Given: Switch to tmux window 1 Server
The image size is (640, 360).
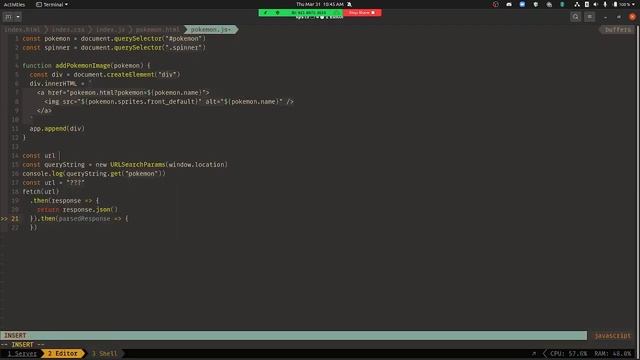Looking at the screenshot, I should (22, 353).
